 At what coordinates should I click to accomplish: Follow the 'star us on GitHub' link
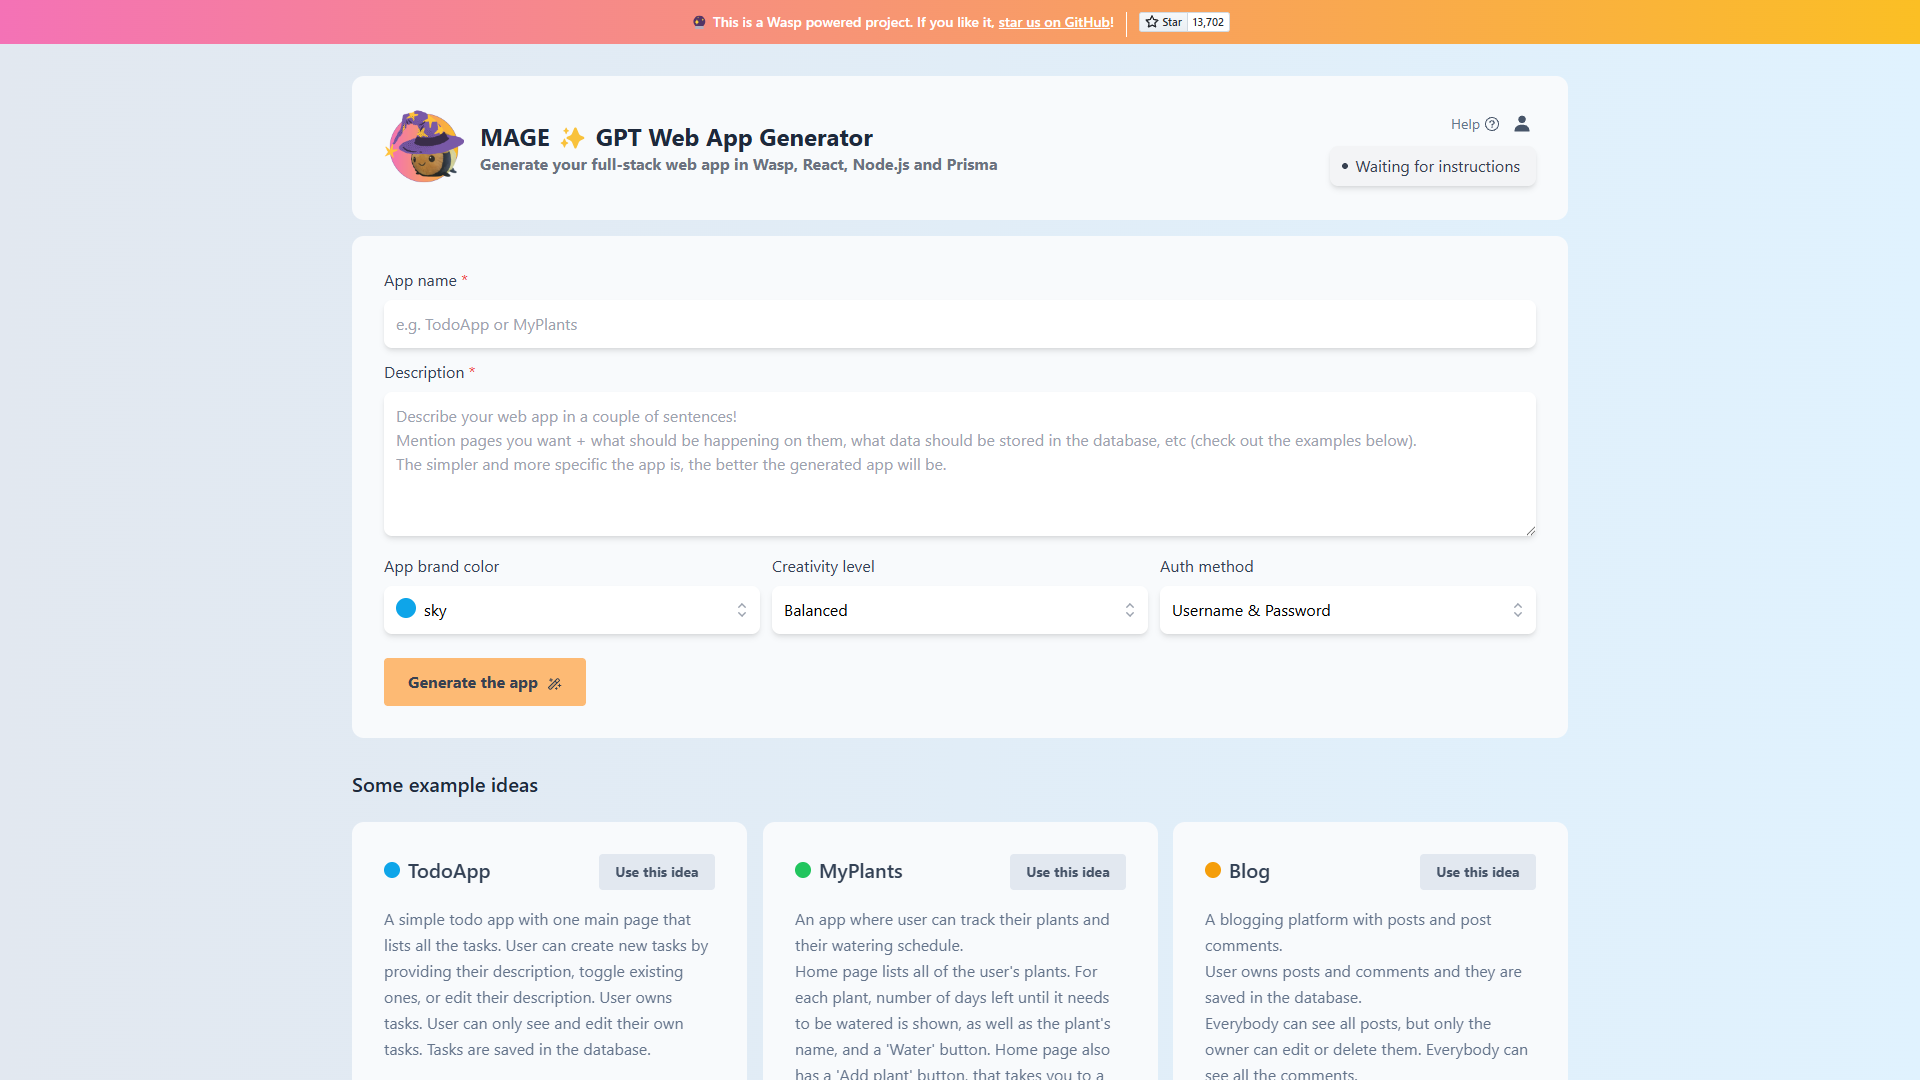click(x=1054, y=22)
